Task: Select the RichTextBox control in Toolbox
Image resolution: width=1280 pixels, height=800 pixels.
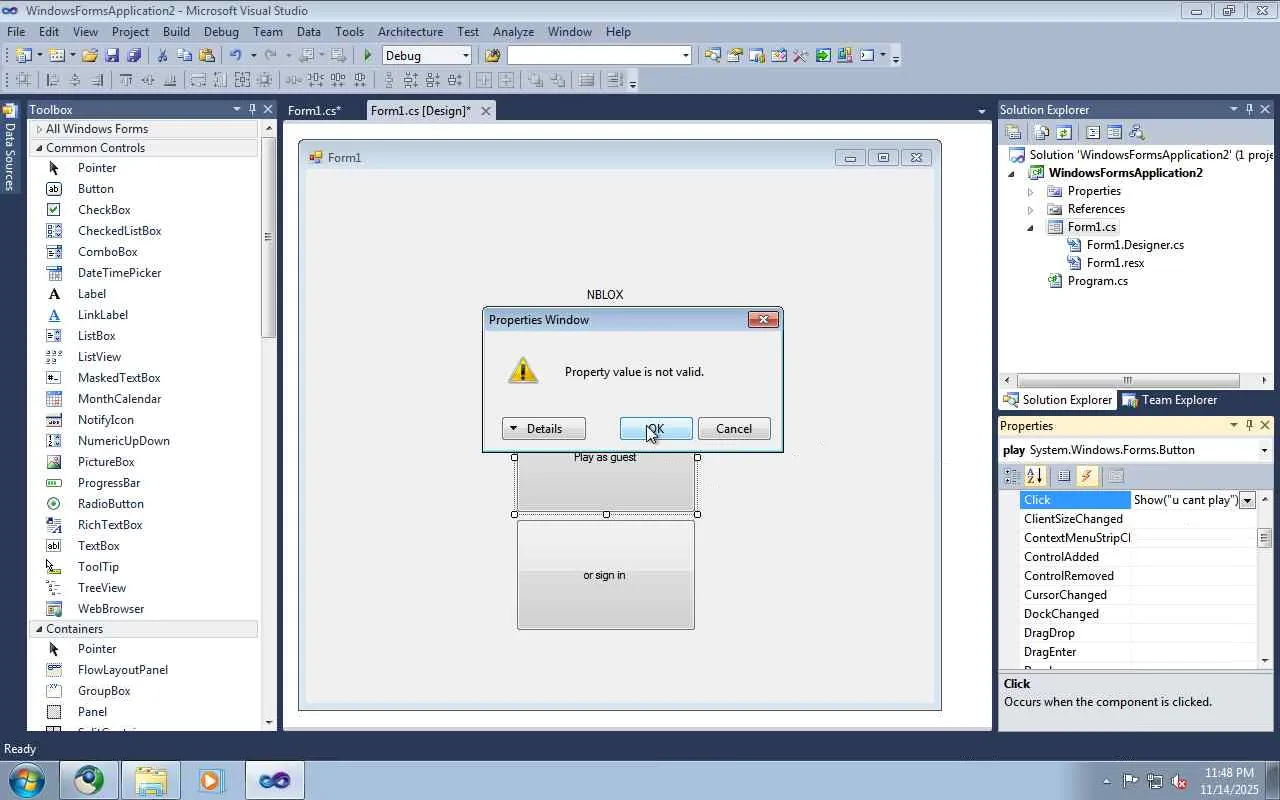Action: [110, 525]
